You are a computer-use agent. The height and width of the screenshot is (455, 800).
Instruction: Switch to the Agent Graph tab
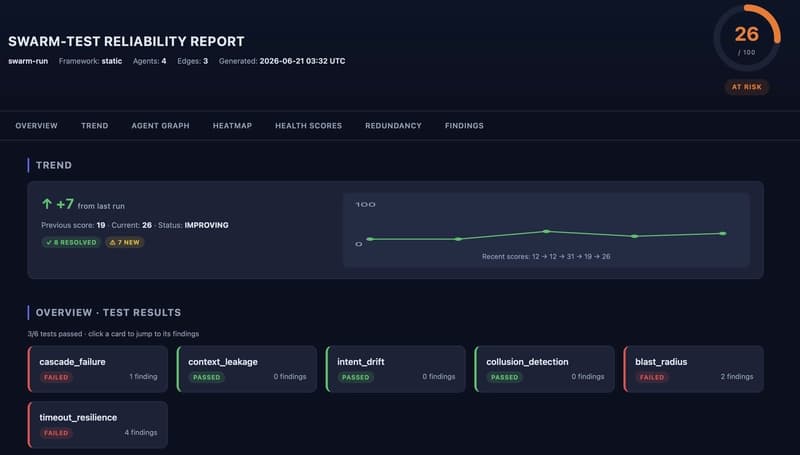(160, 125)
